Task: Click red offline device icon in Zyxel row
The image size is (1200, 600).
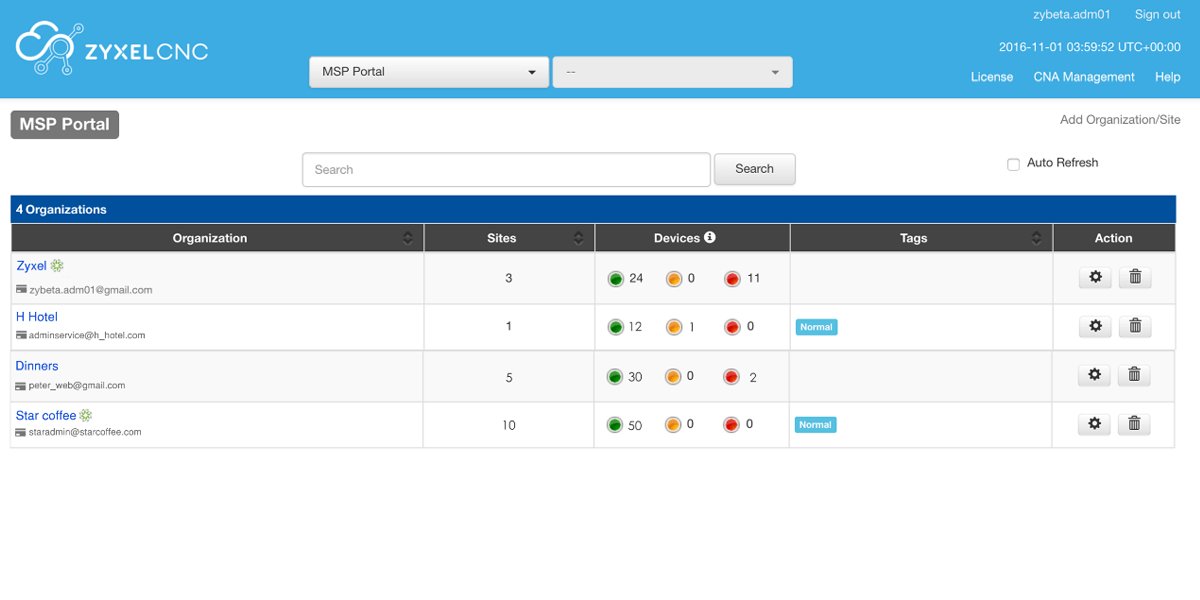Action: 732,278
